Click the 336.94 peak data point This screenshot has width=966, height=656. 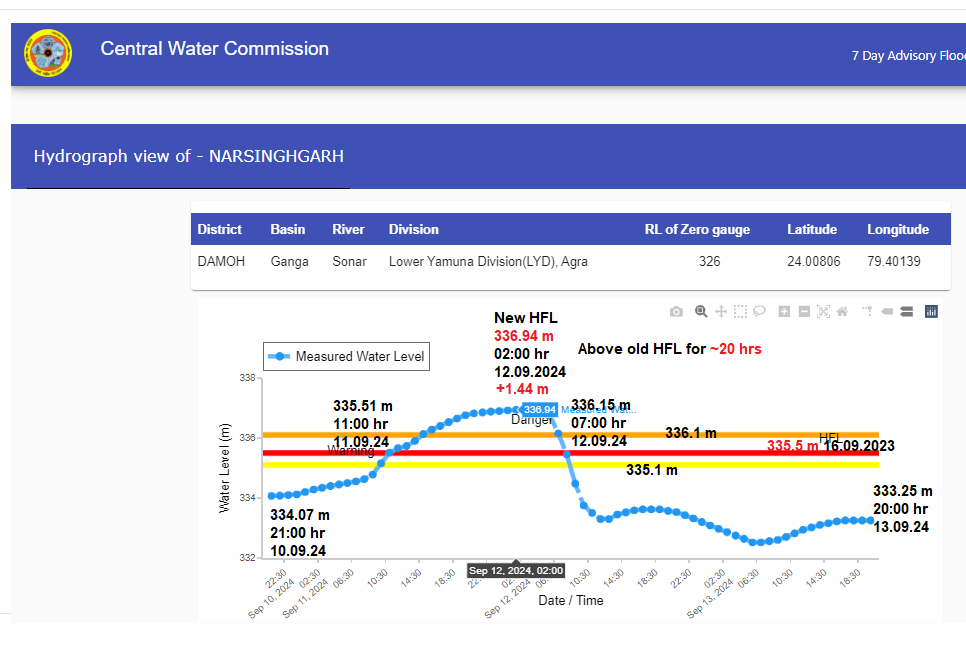(517, 409)
